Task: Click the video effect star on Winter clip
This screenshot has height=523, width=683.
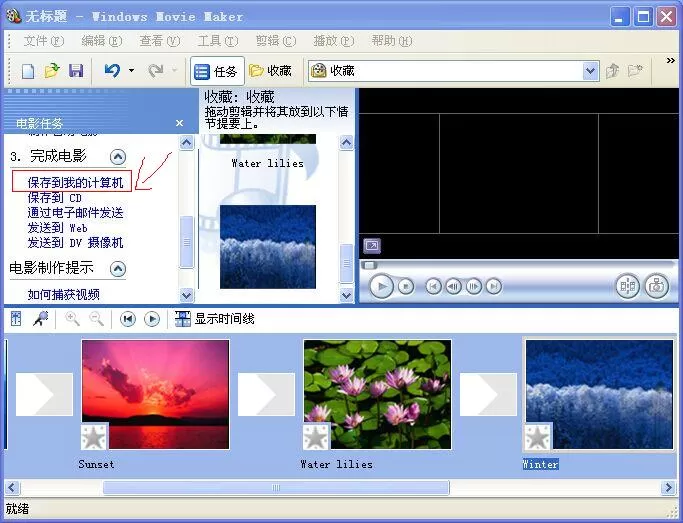Action: pos(538,436)
